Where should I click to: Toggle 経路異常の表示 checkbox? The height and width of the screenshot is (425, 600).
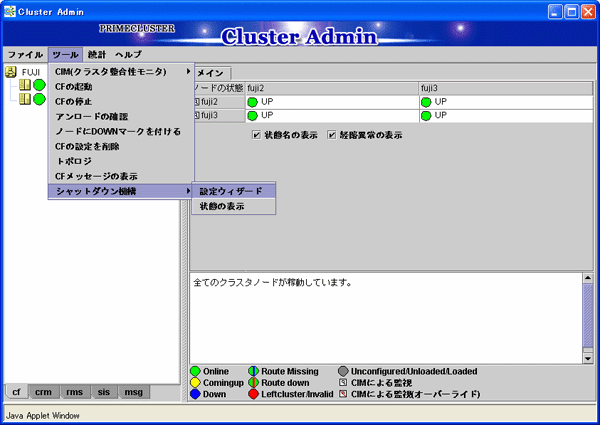tap(332, 135)
